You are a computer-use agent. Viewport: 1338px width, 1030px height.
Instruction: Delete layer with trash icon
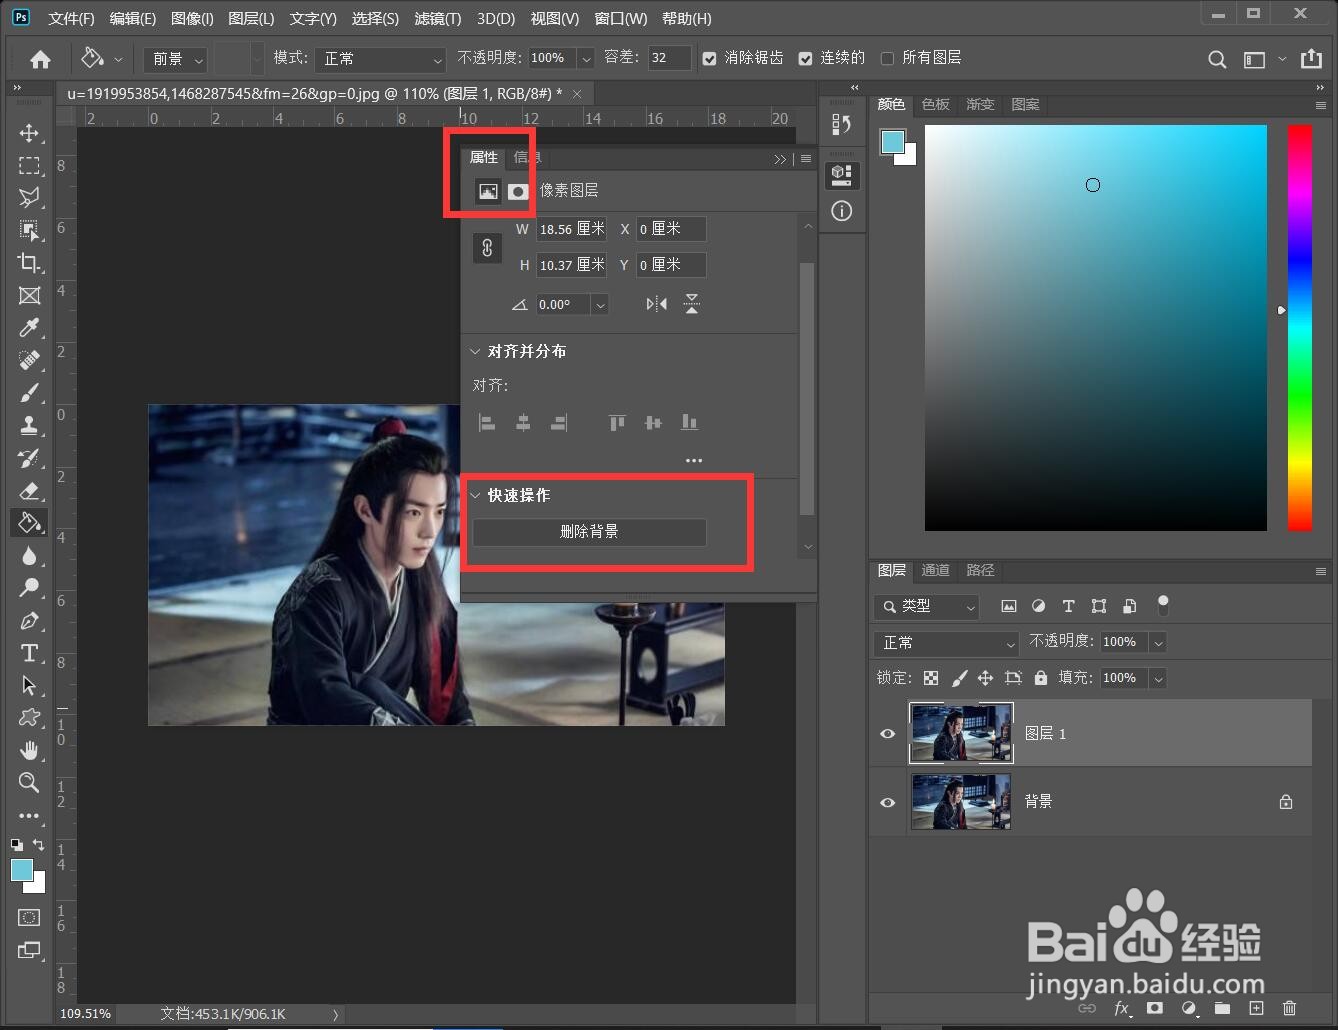tap(1290, 1008)
